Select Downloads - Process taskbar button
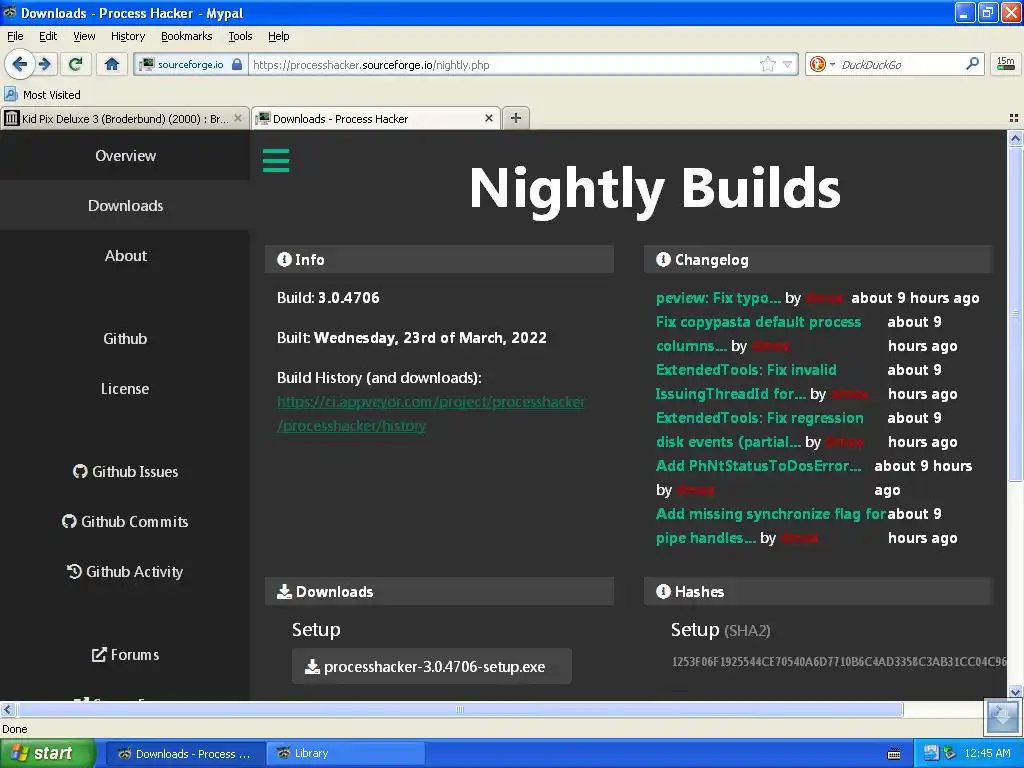 coord(185,754)
